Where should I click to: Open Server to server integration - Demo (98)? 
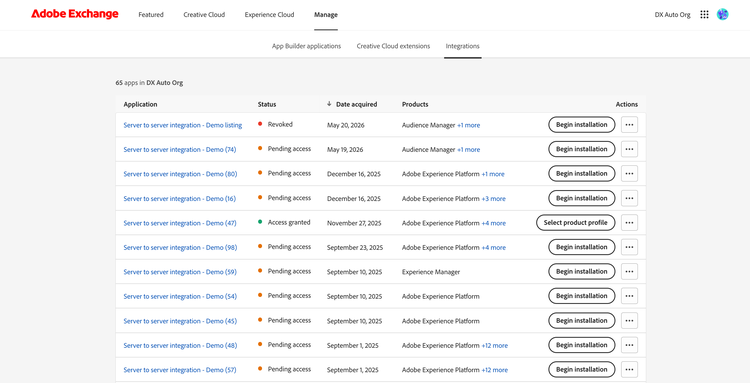tap(180, 248)
